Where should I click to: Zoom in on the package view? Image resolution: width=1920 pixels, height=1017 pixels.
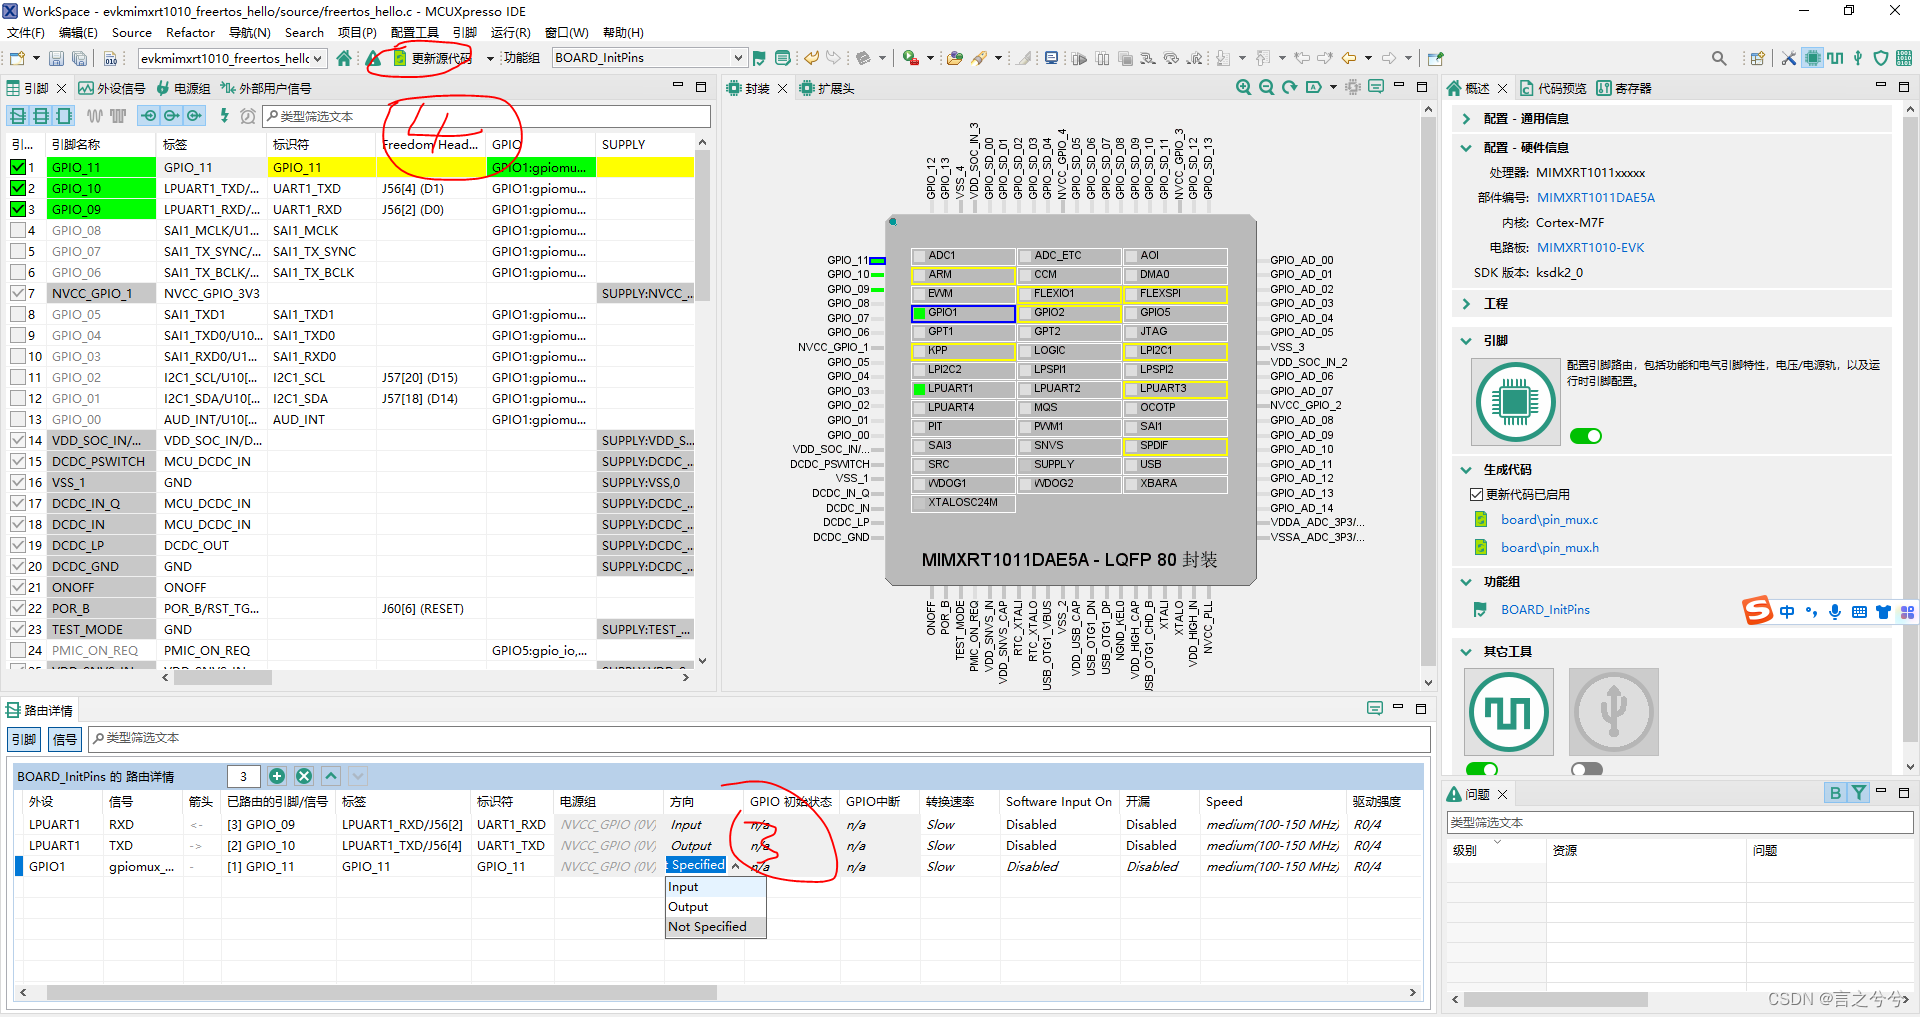pos(1243,87)
